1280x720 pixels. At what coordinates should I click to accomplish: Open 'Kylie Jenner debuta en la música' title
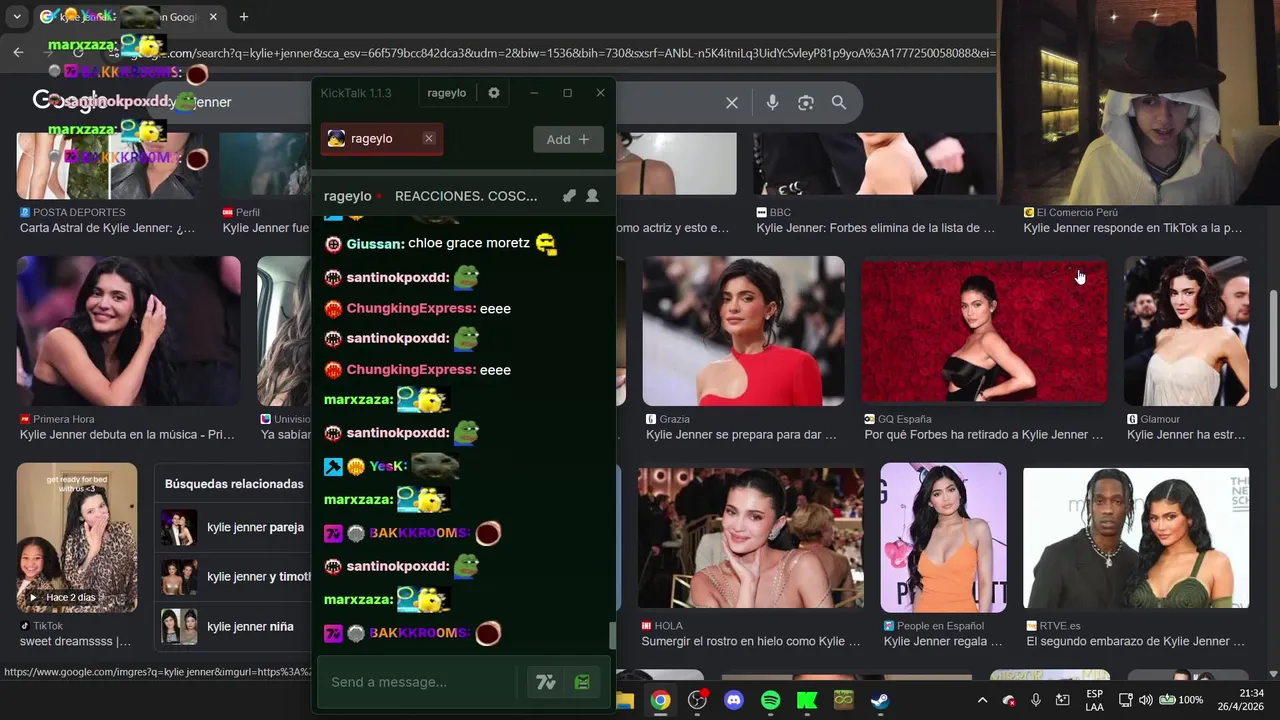coord(127,435)
